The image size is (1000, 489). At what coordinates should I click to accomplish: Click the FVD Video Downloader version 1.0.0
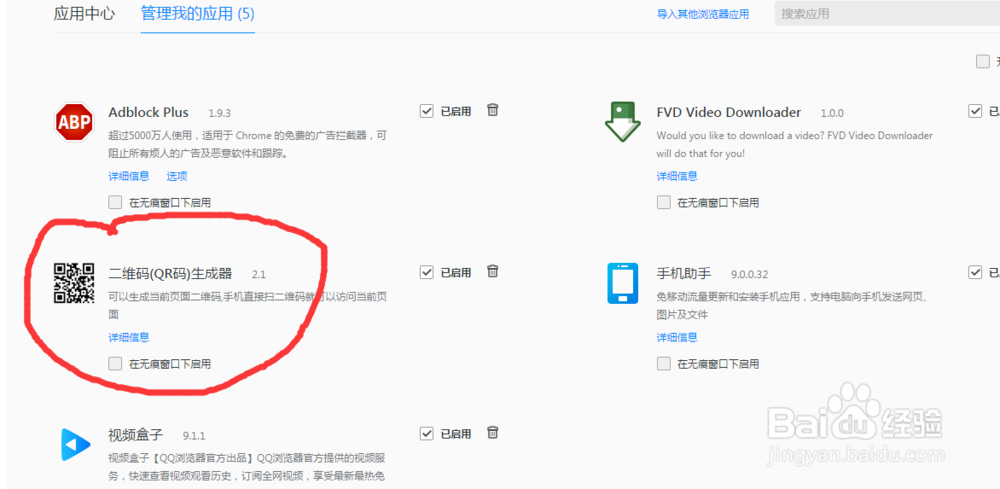click(832, 113)
